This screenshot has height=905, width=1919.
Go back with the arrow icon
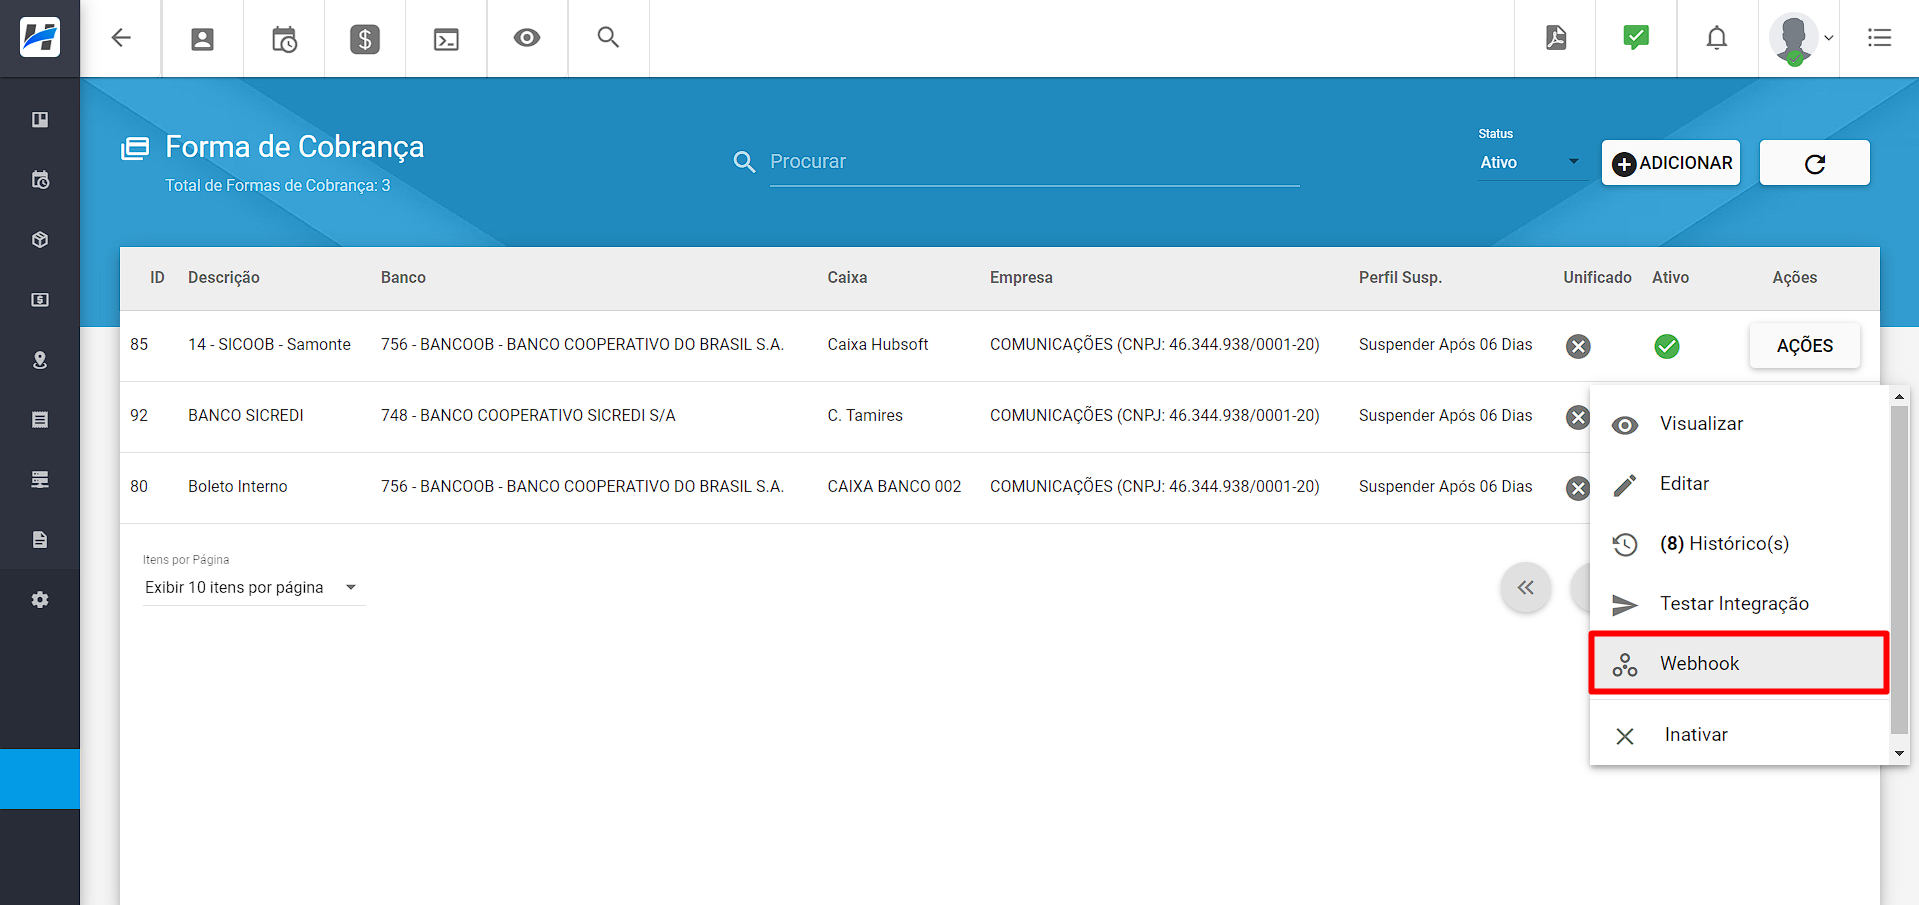pyautogui.click(x=121, y=38)
